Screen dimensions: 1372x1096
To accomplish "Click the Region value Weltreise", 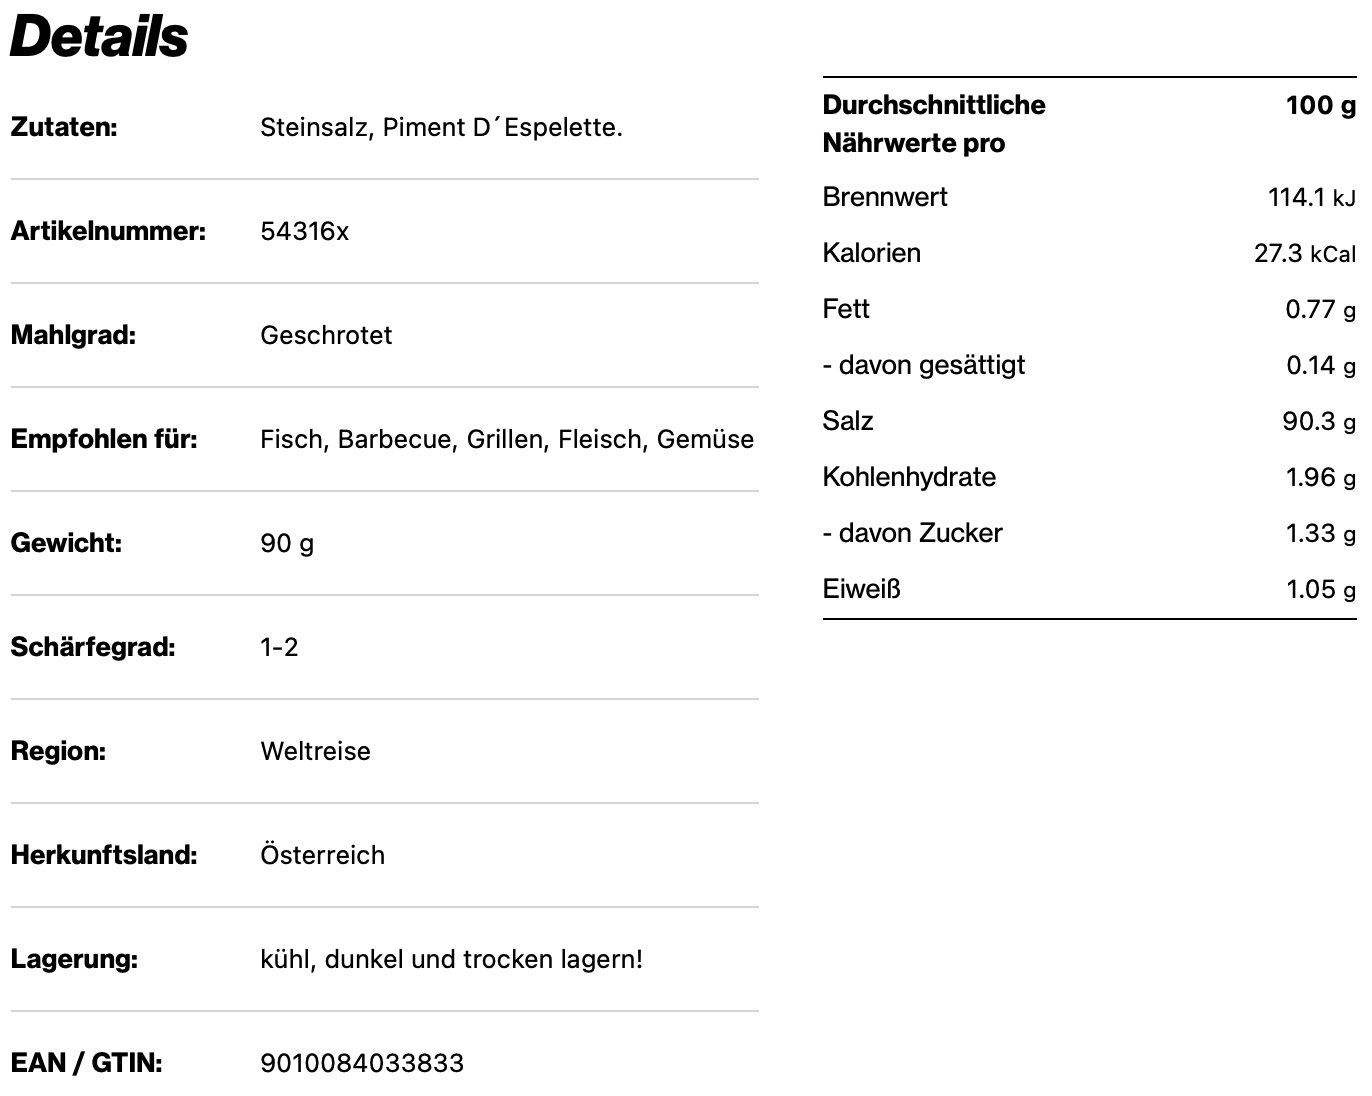I will click(x=315, y=752).
